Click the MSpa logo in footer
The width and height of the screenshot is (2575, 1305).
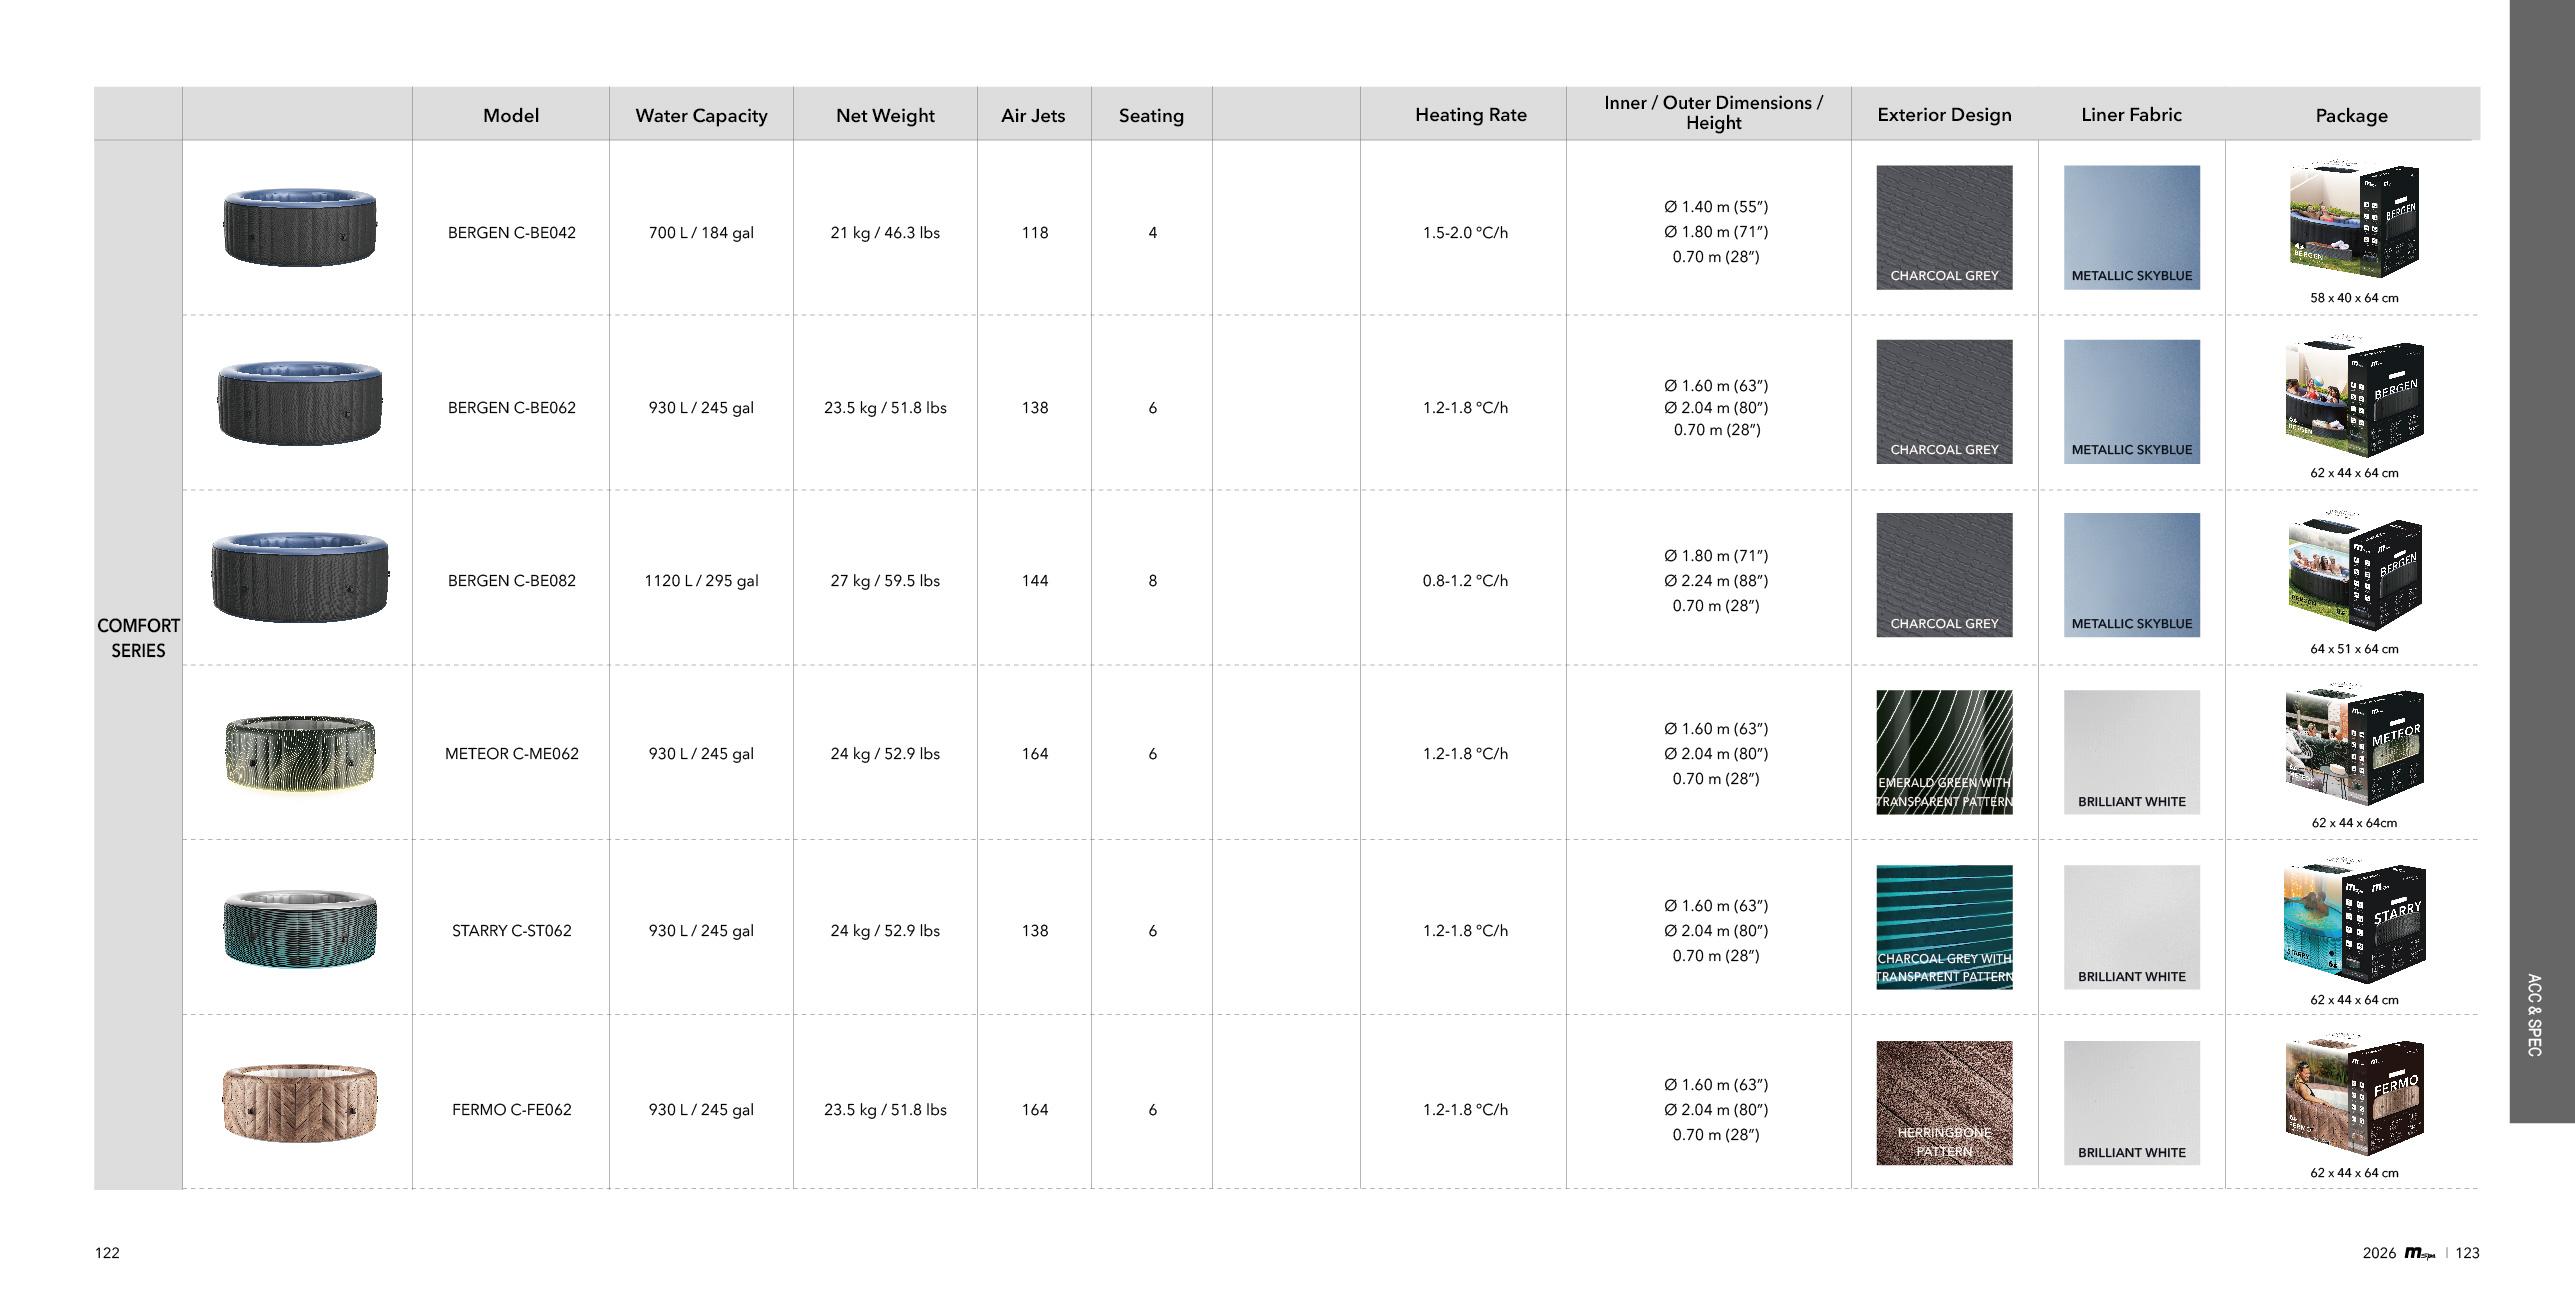[2419, 1253]
